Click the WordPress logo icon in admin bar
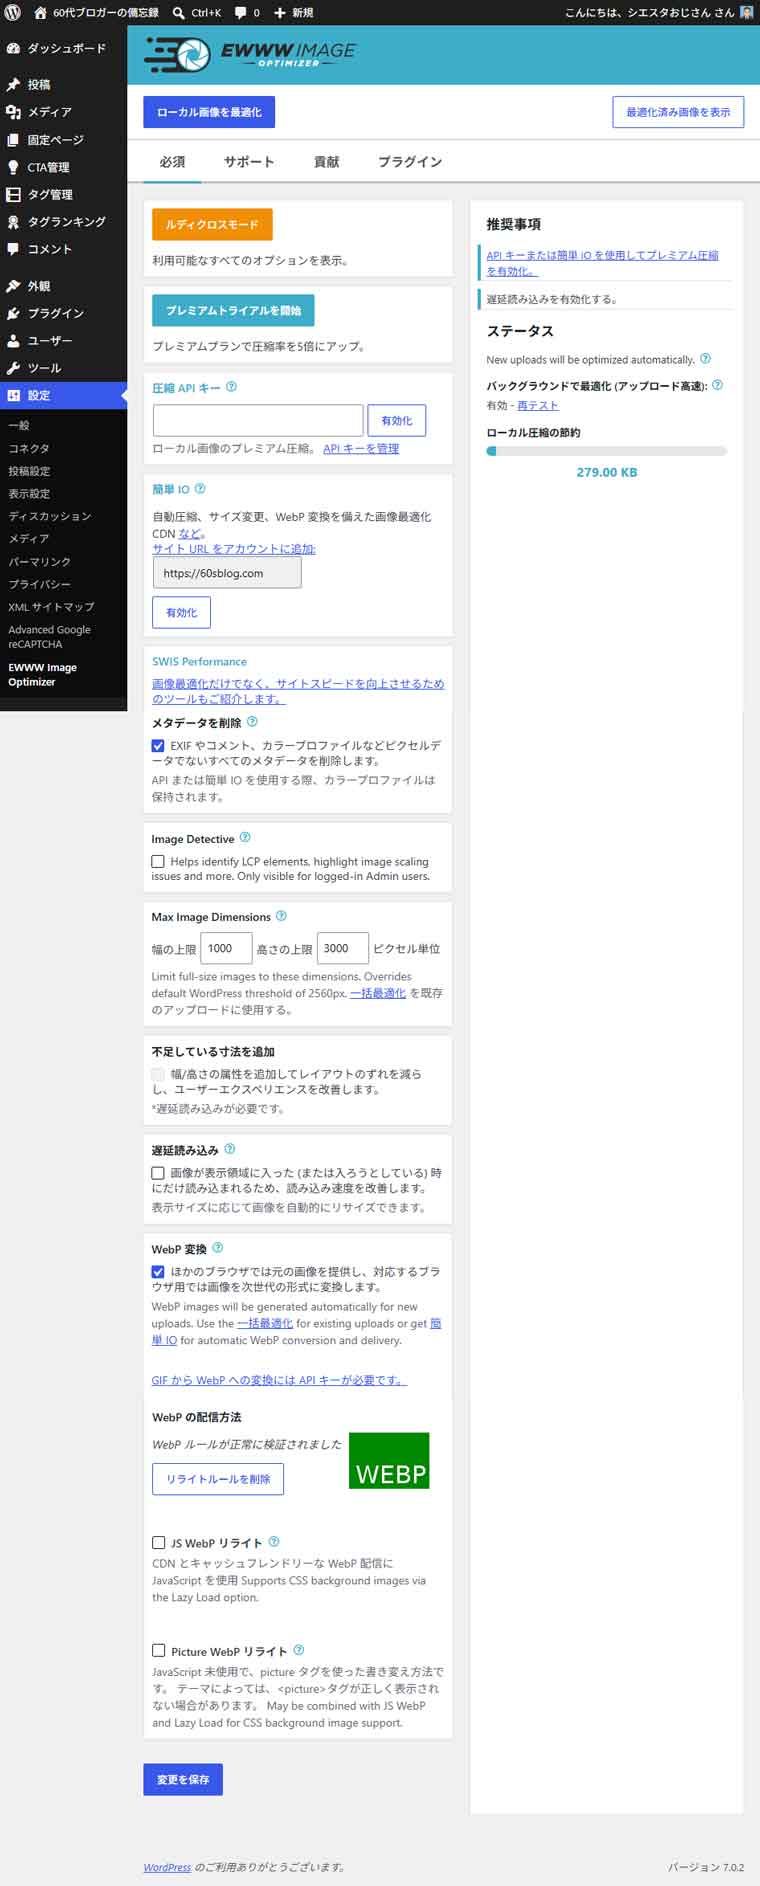Image resolution: width=760 pixels, height=1886 pixels. 13,12
